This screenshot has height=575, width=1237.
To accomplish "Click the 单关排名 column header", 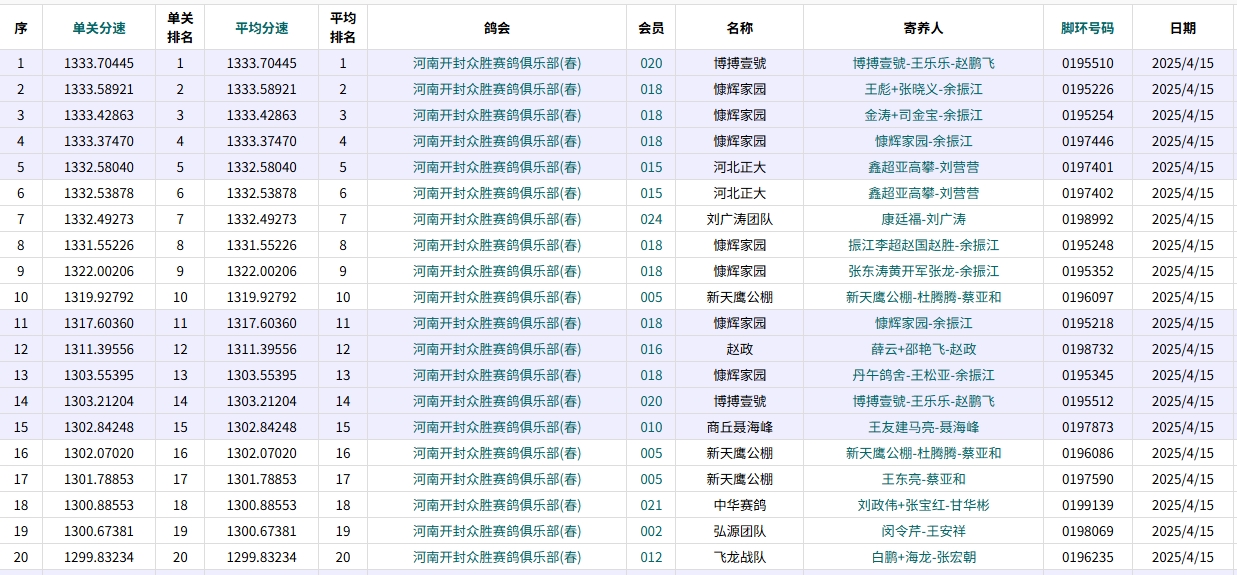I will 180,27.
